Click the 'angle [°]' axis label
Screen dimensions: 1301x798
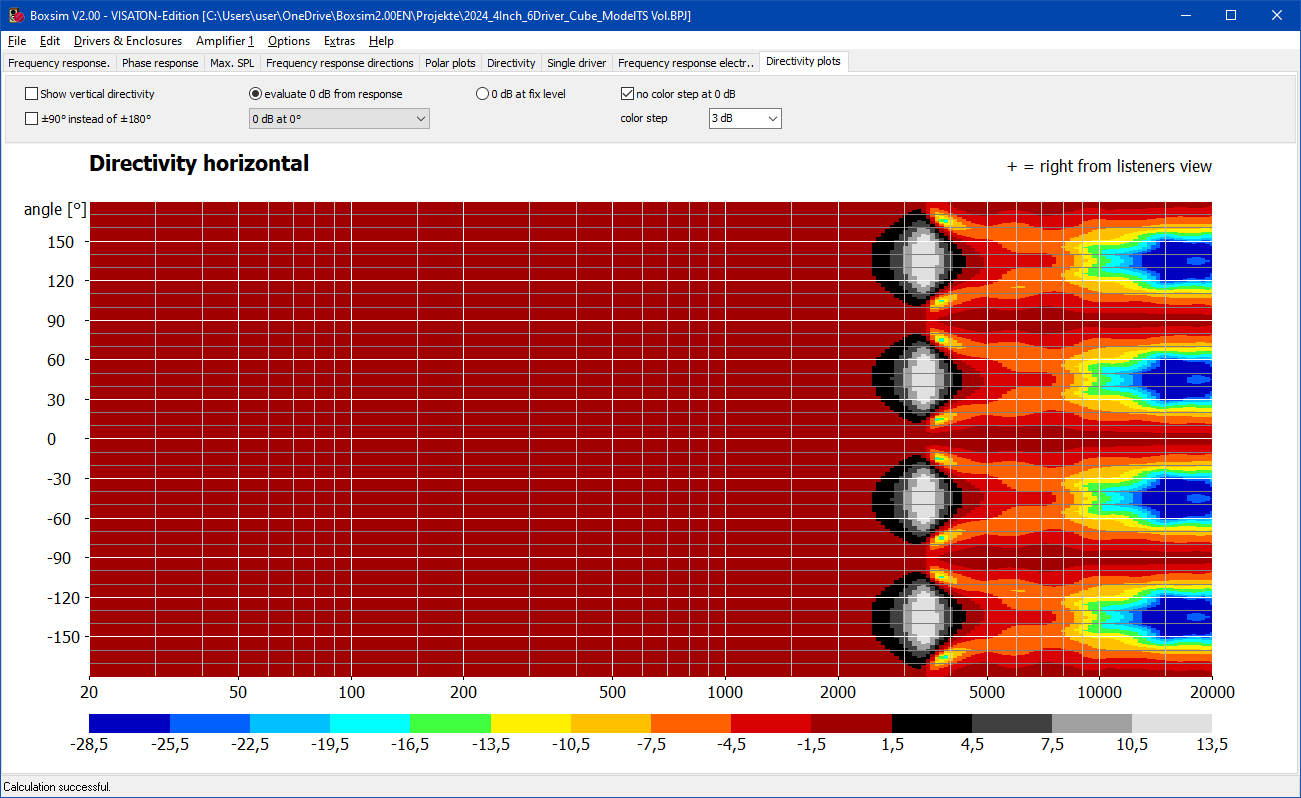tap(56, 210)
